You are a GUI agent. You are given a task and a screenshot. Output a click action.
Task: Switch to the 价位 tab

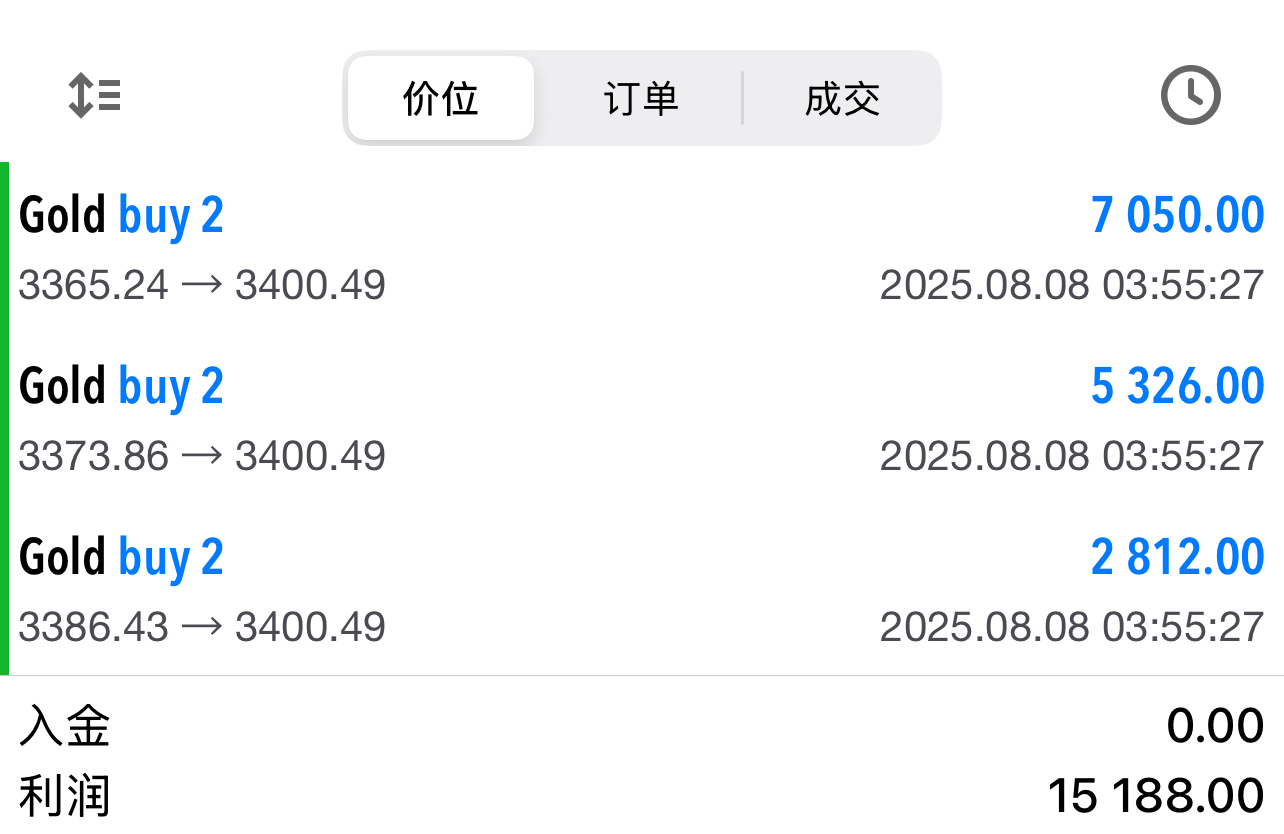[441, 98]
